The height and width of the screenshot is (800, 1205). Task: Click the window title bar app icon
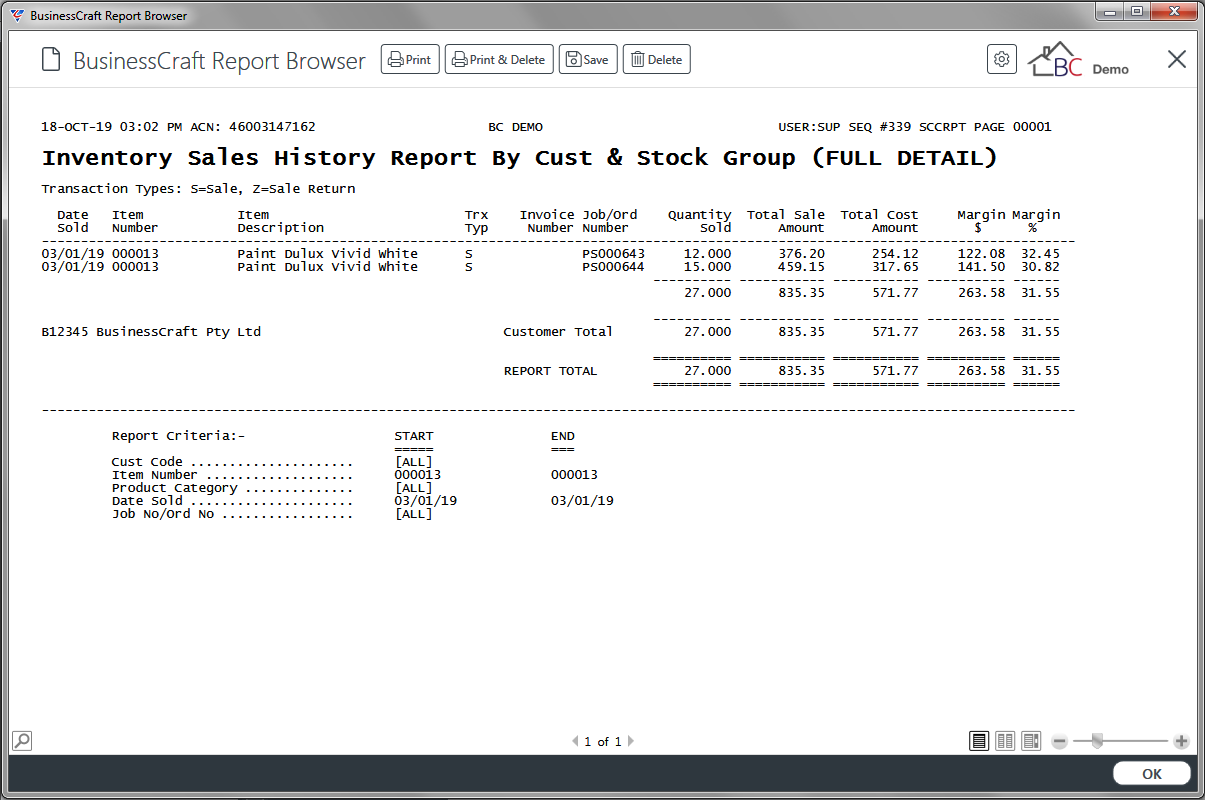(x=17, y=16)
